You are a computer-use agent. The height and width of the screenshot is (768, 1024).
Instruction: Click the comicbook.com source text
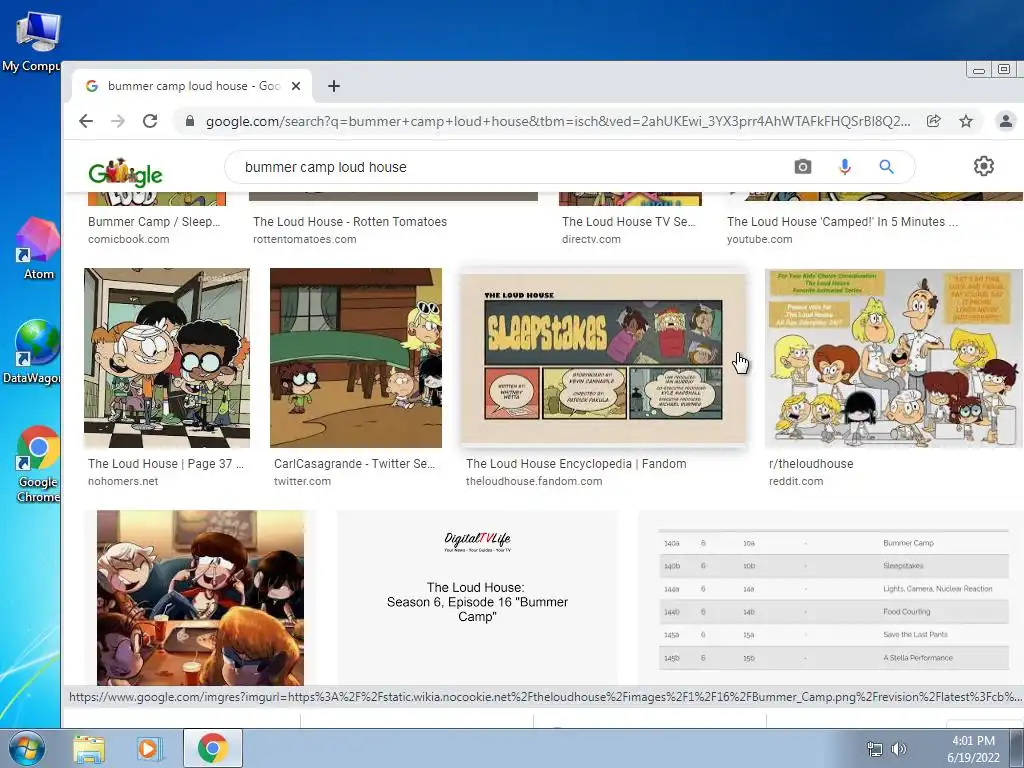point(129,239)
